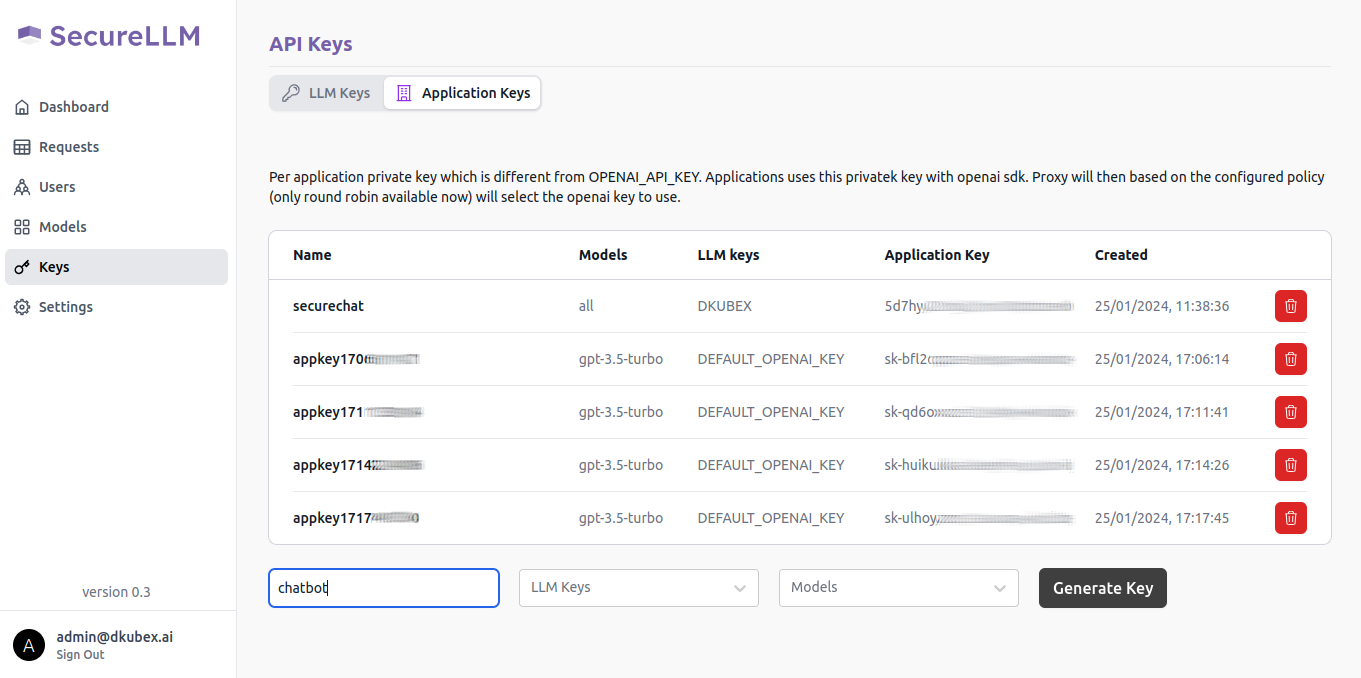Go to the Requests page
1361x678 pixels.
coord(68,147)
